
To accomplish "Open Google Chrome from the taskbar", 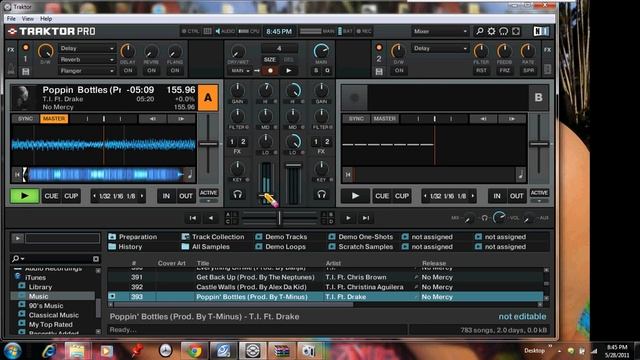I will tap(194, 351).
